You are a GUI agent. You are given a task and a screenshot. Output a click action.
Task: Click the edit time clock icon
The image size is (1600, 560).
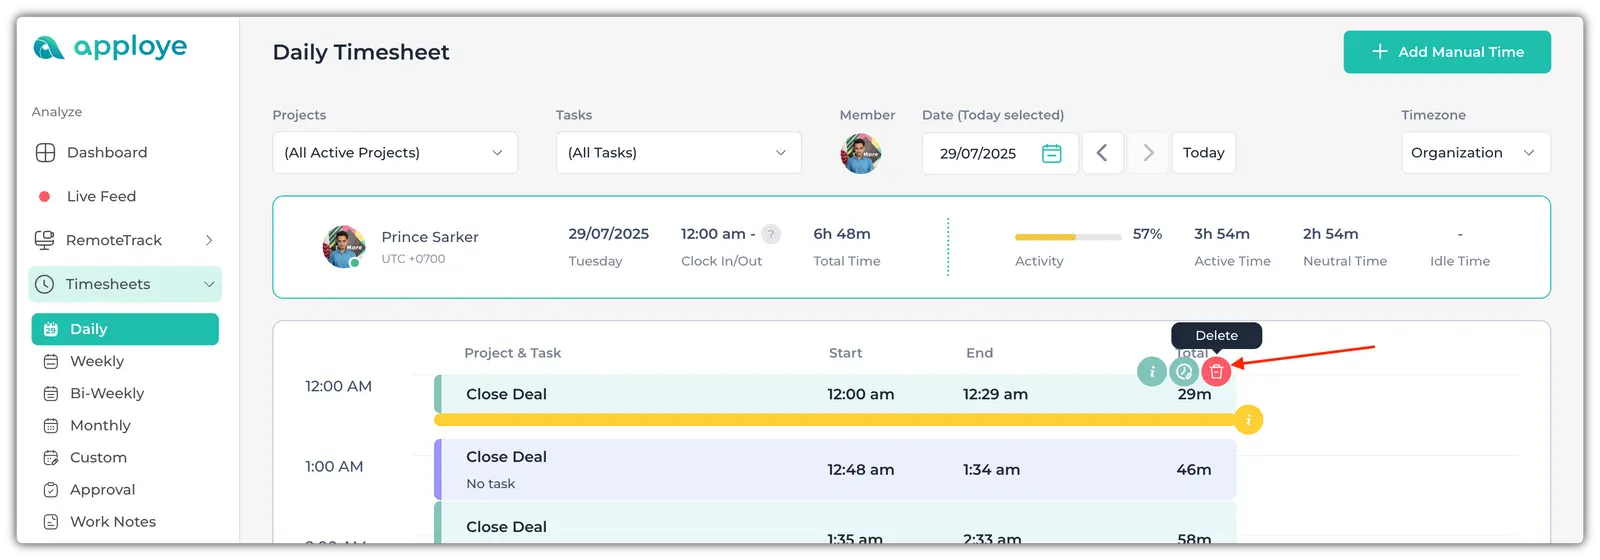(x=1184, y=372)
